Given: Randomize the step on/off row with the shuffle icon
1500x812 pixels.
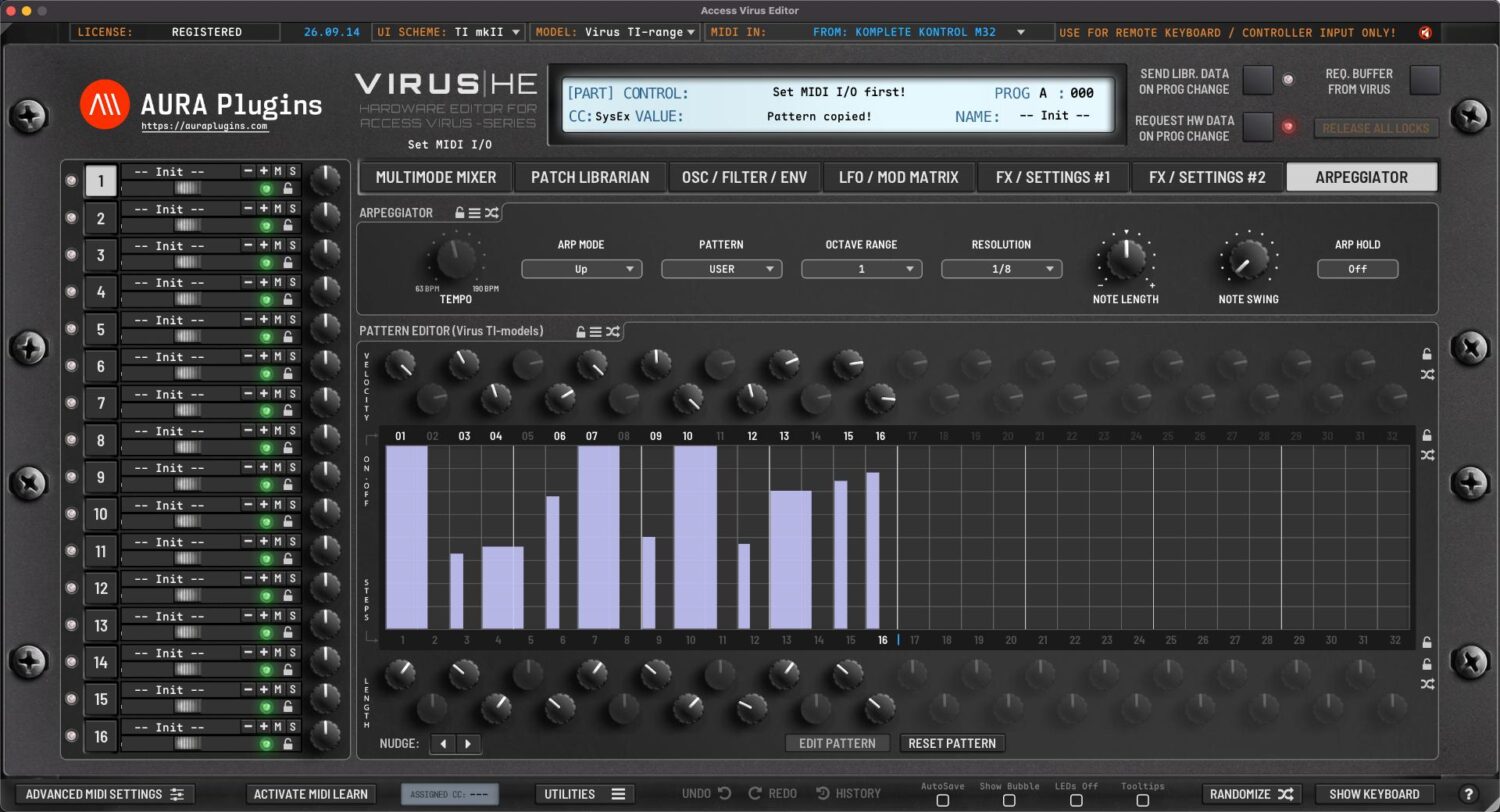Looking at the screenshot, I should point(1427,456).
